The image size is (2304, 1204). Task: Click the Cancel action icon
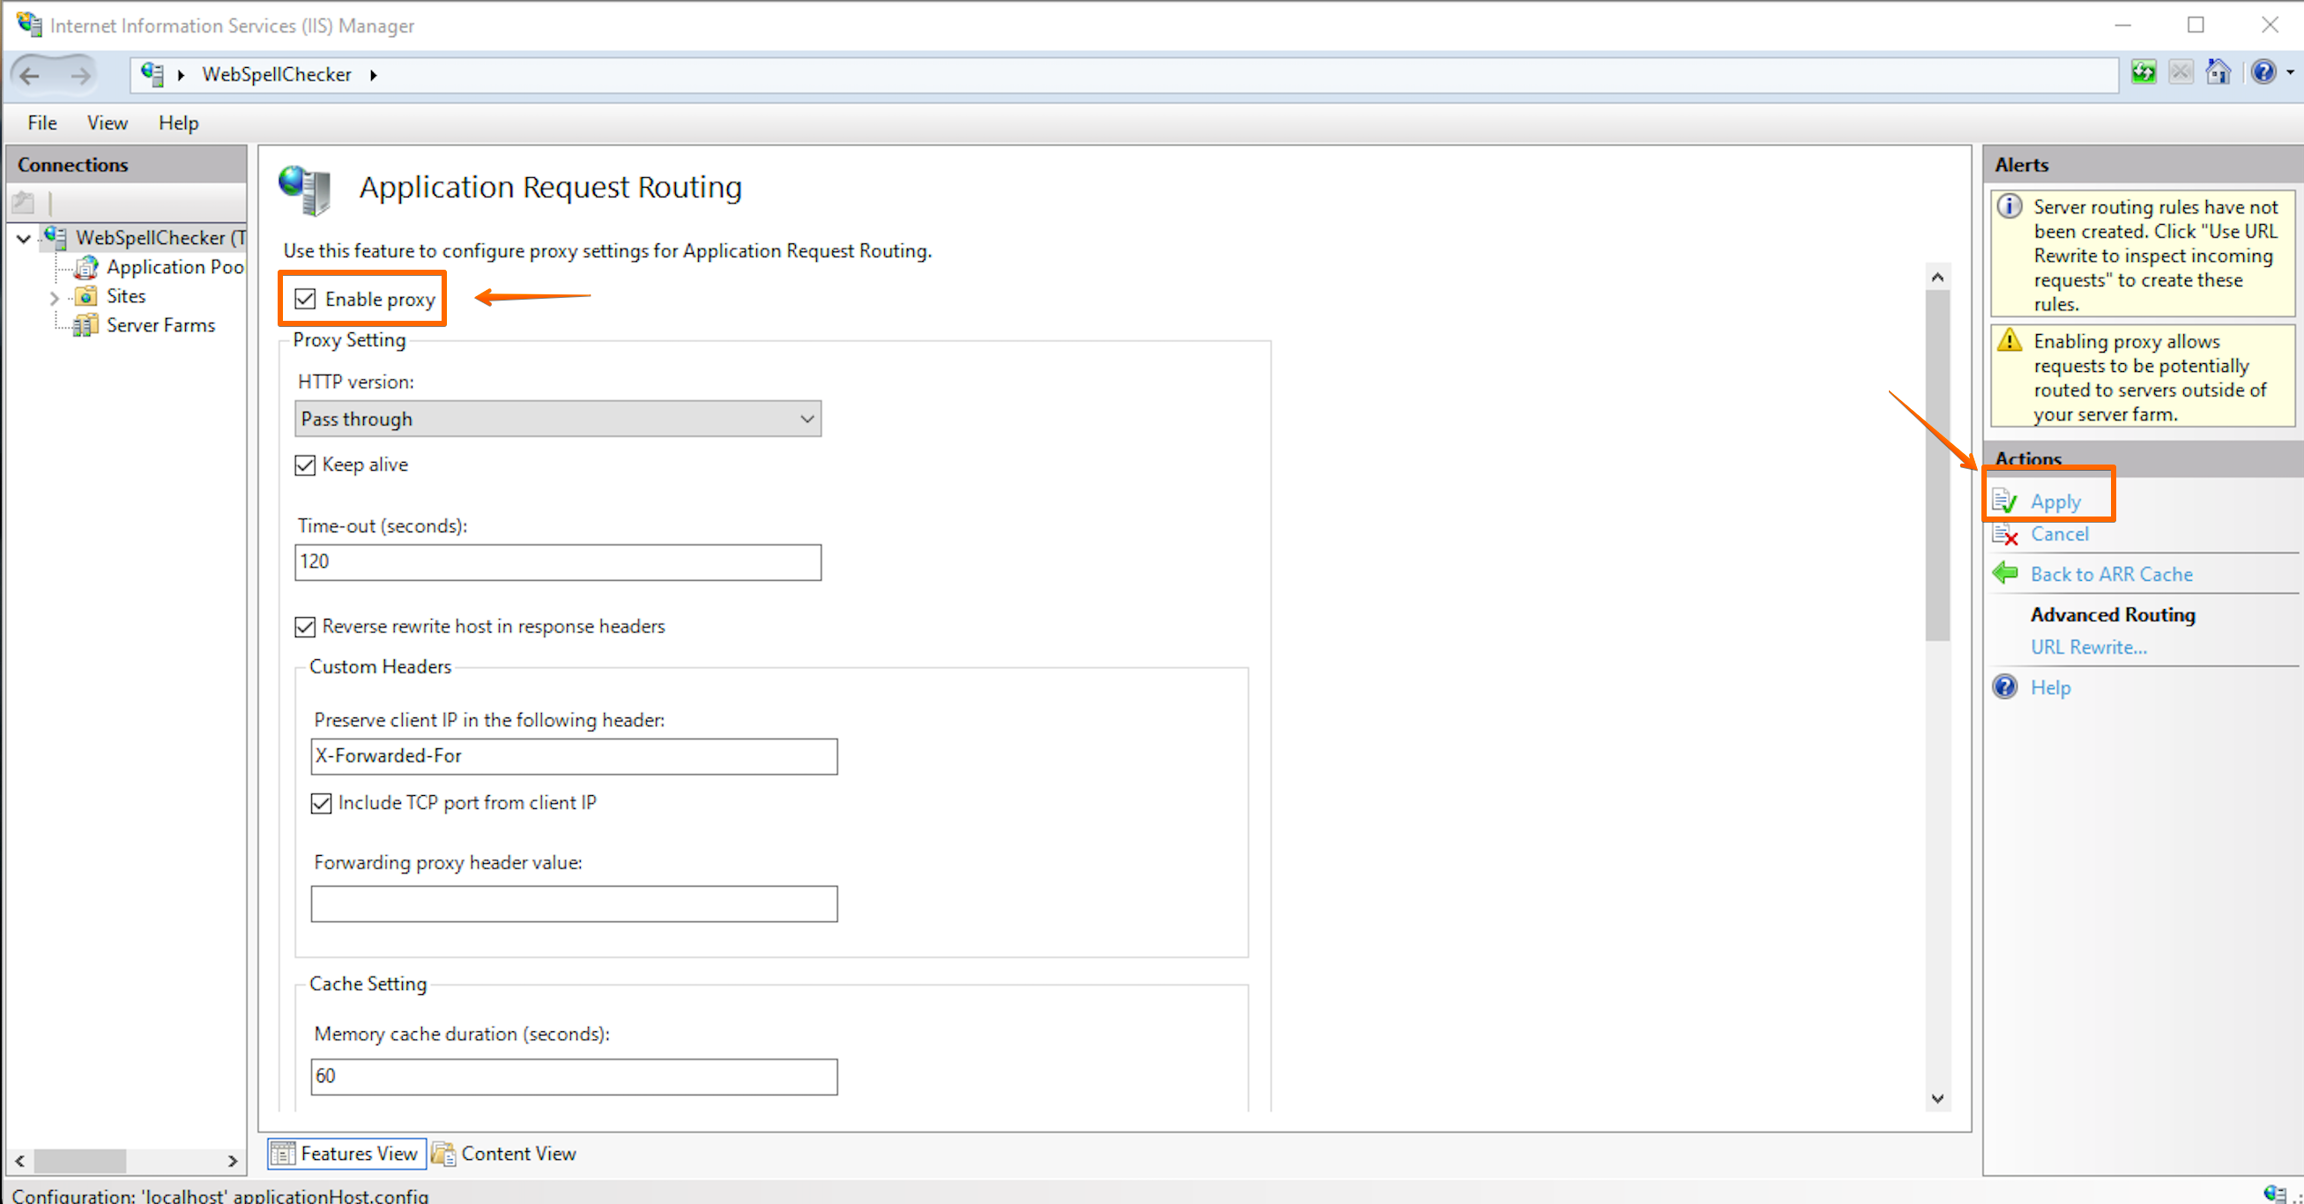pos(2006,535)
